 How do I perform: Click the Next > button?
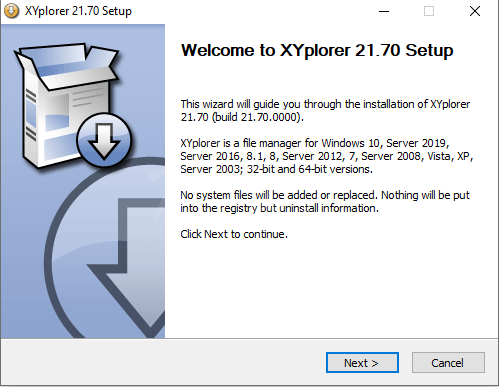tap(362, 362)
